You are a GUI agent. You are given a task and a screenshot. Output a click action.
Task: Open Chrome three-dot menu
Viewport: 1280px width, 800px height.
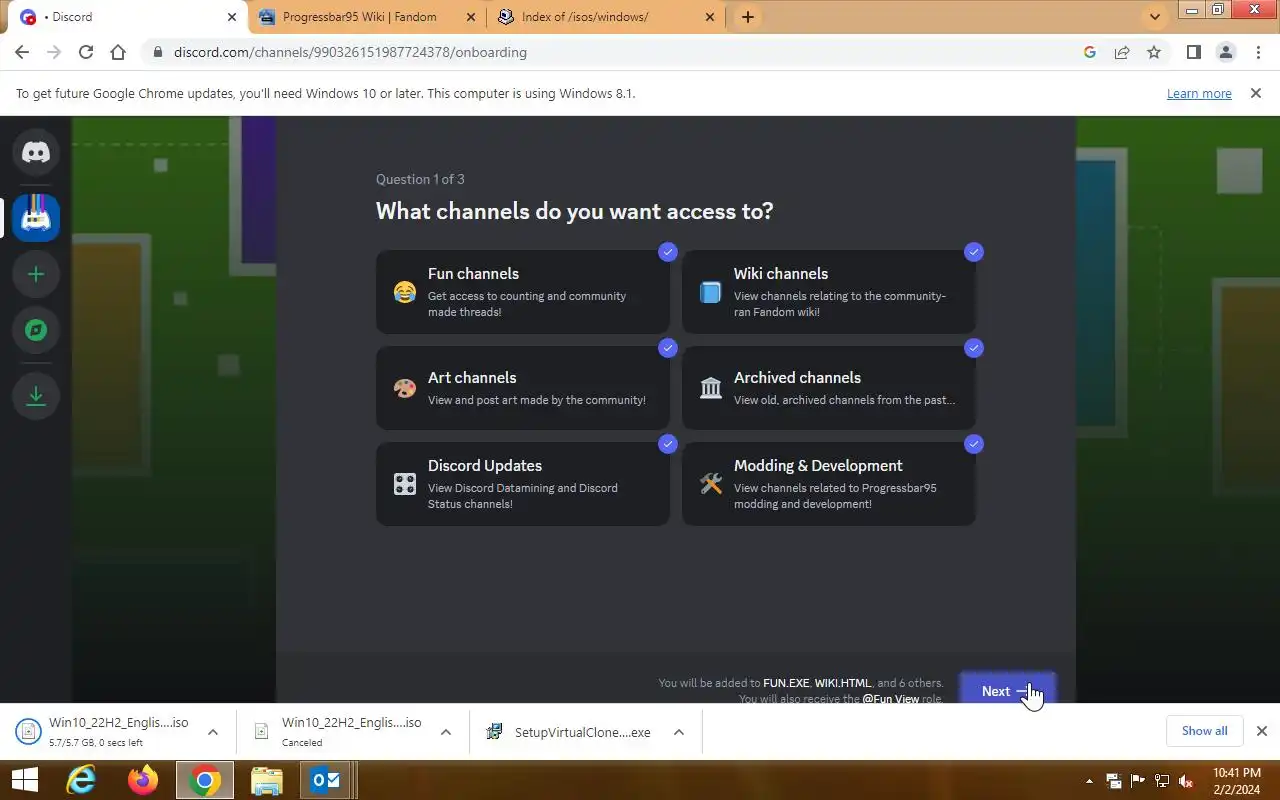pos(1258,52)
